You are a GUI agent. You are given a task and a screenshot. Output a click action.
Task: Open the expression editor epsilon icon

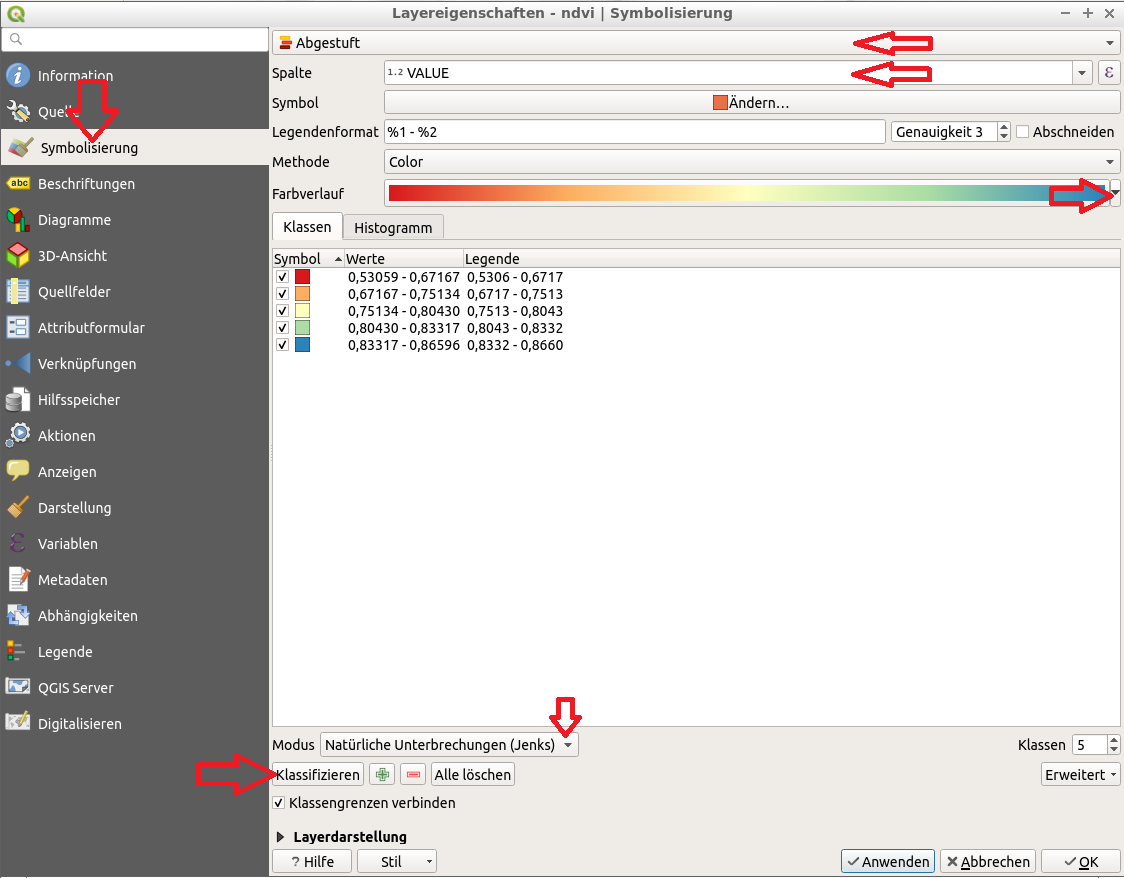[1108, 73]
